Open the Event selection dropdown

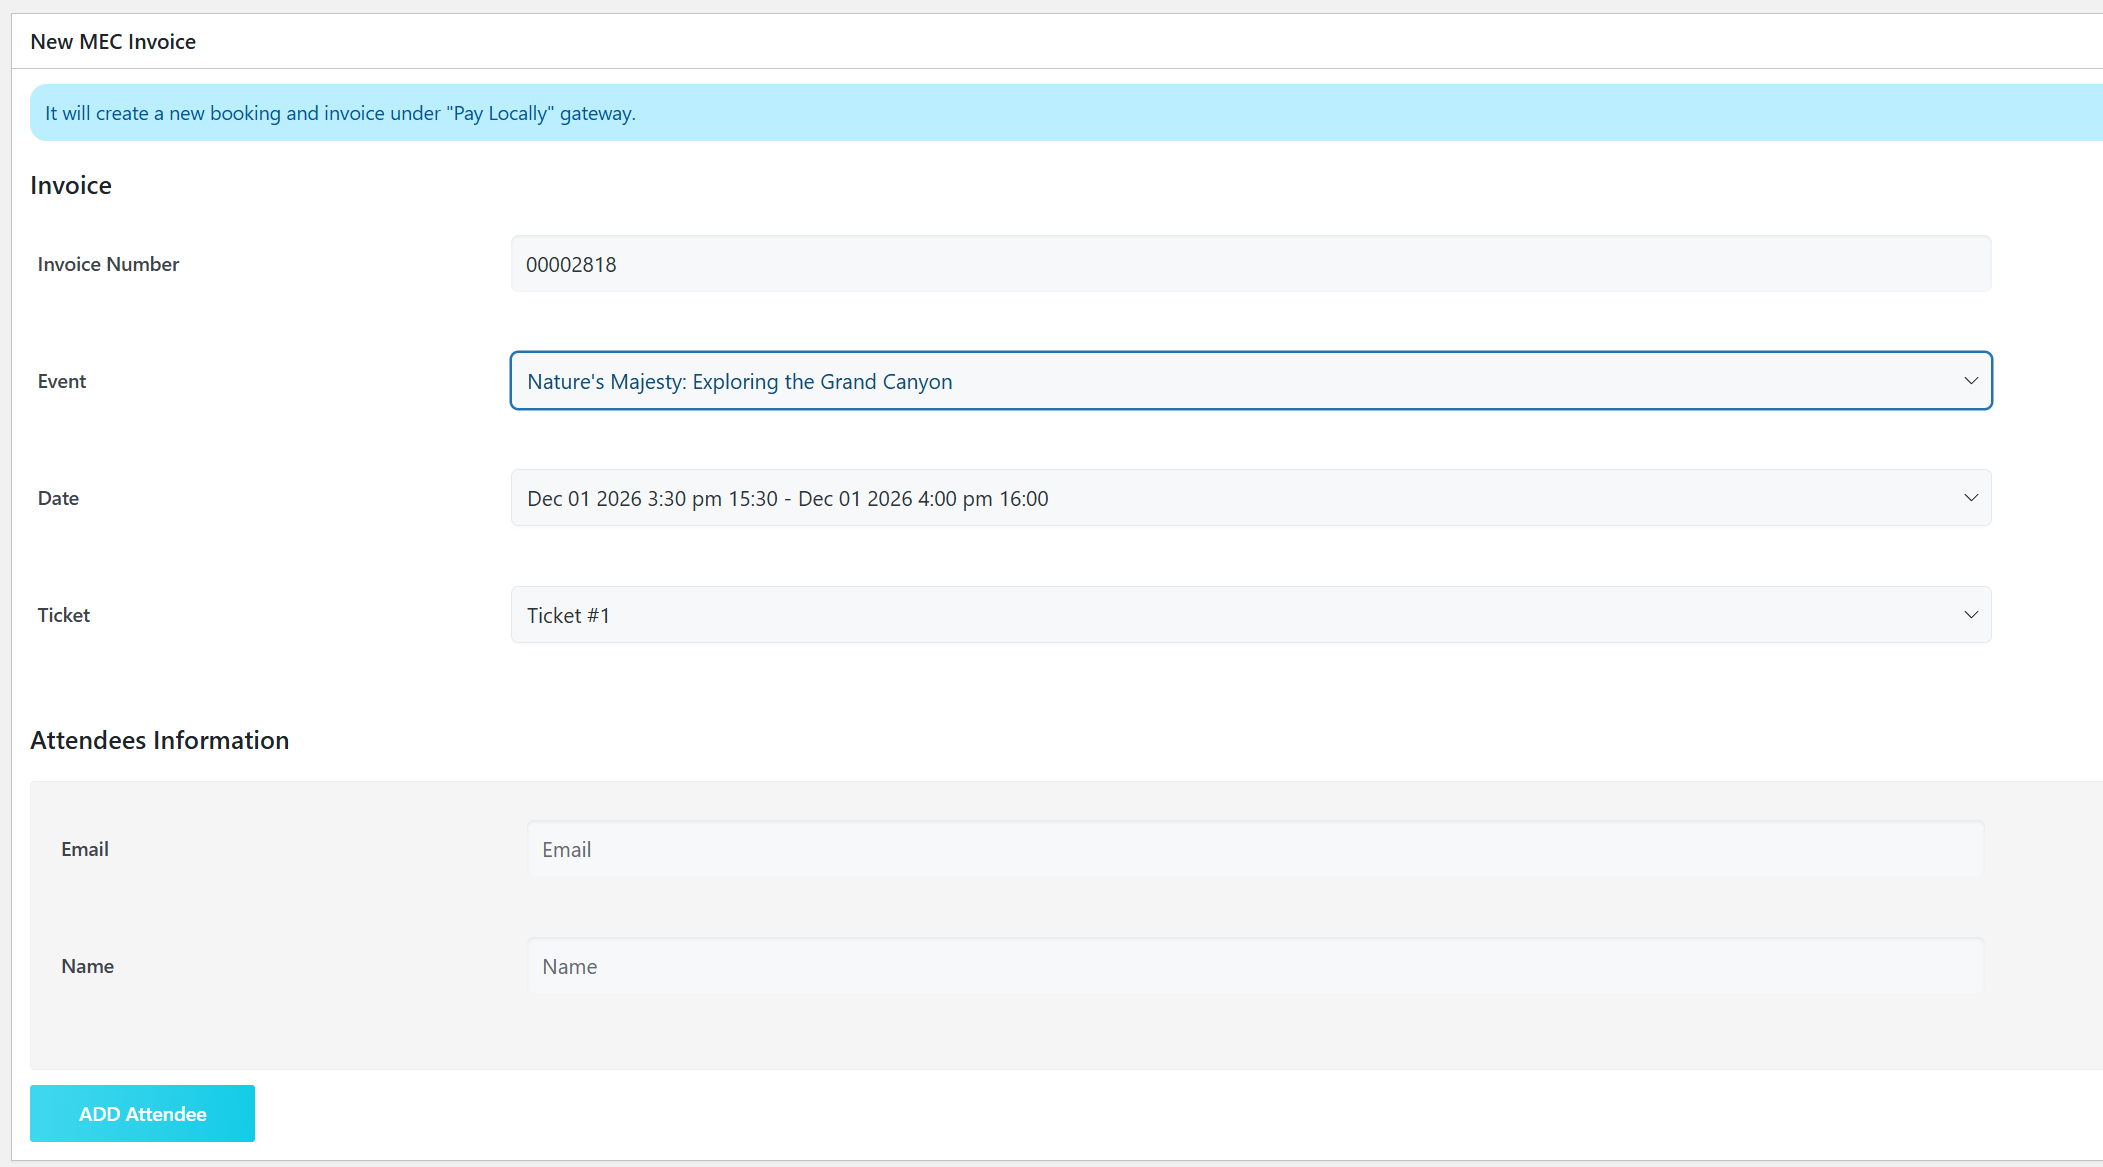point(1250,381)
